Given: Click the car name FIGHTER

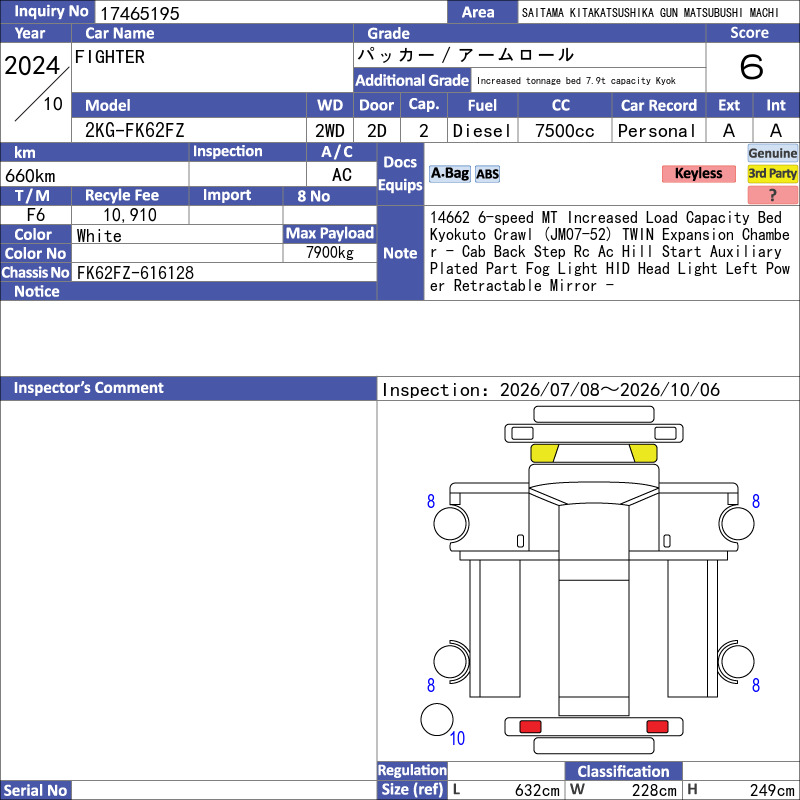Looking at the screenshot, I should 110,57.
